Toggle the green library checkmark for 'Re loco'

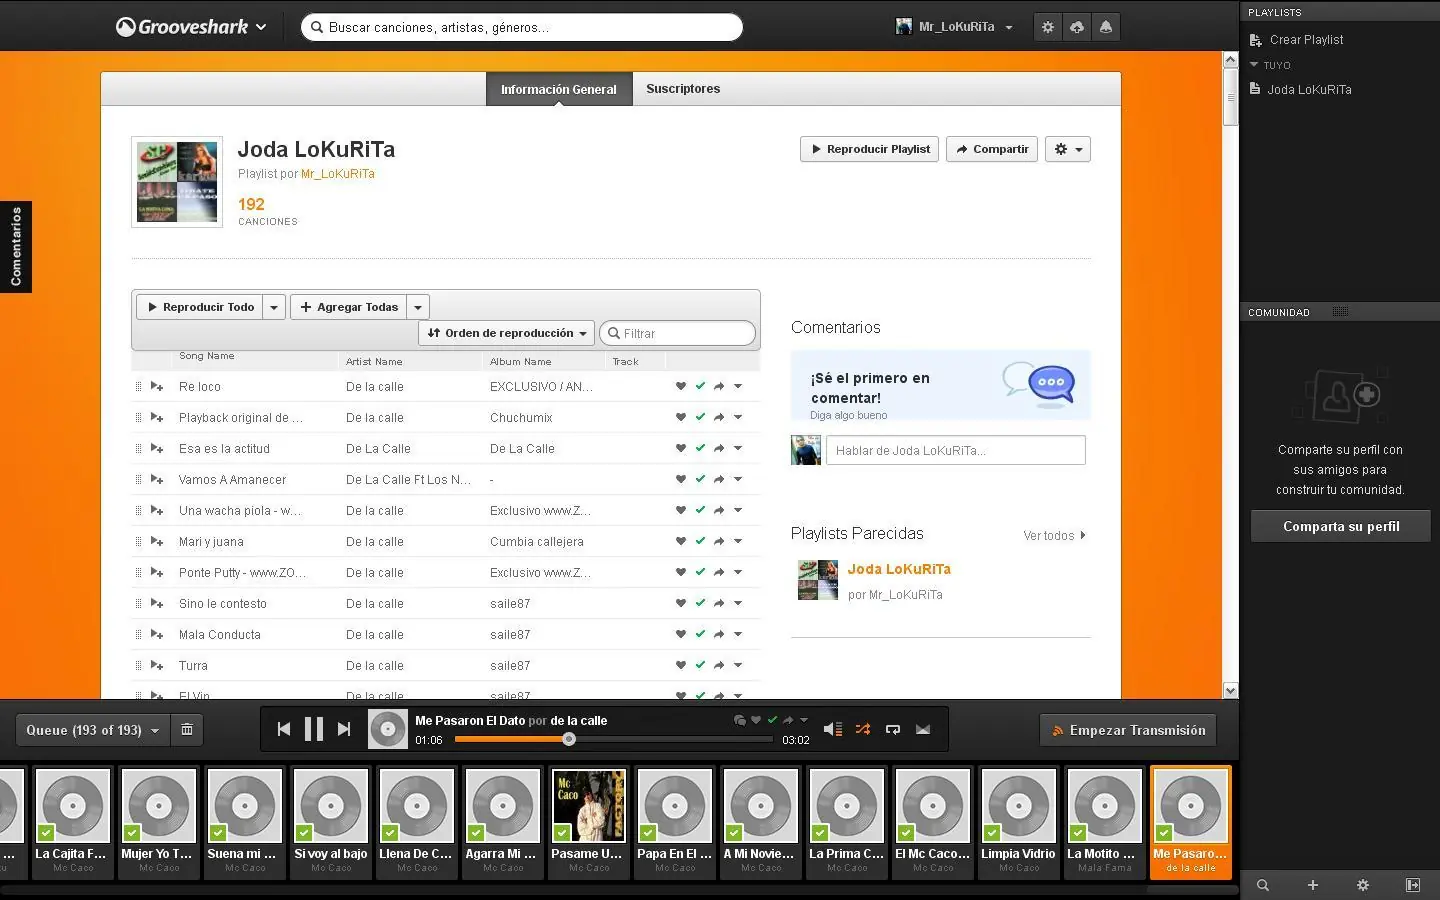coord(700,386)
